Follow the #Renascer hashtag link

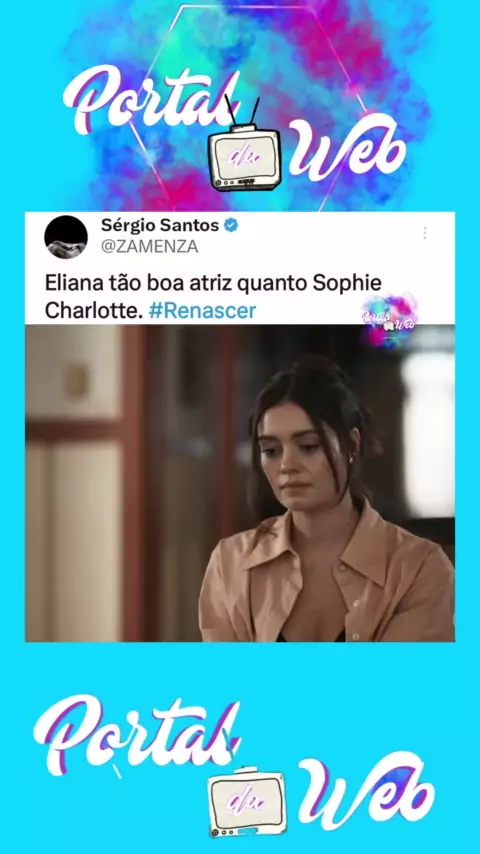tap(202, 310)
